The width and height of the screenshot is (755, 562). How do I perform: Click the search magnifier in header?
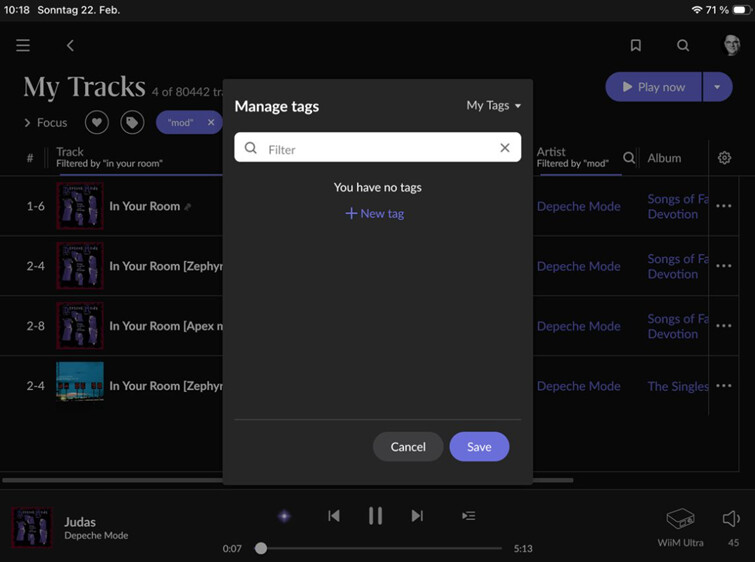(683, 45)
